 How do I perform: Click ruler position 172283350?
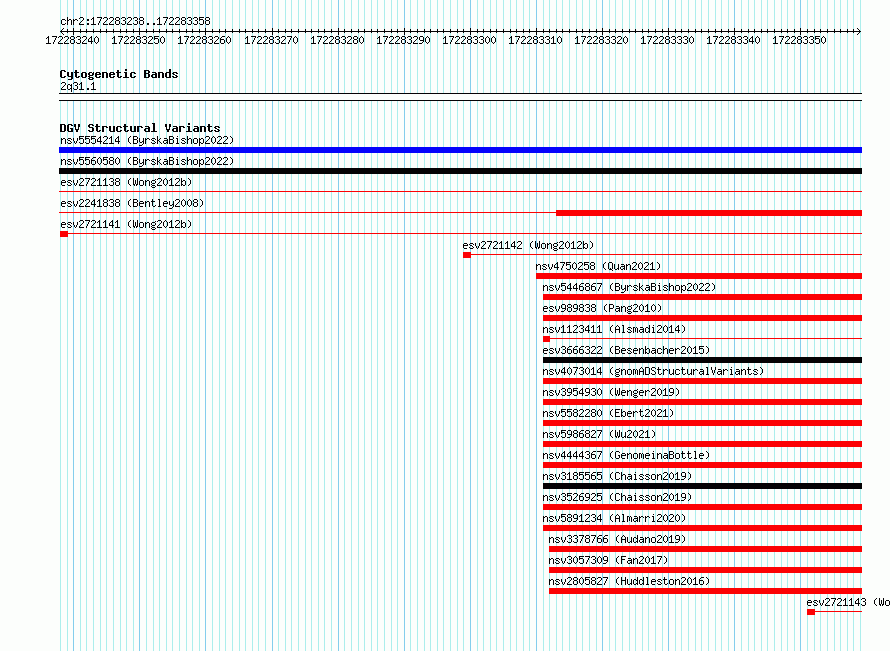tap(799, 40)
